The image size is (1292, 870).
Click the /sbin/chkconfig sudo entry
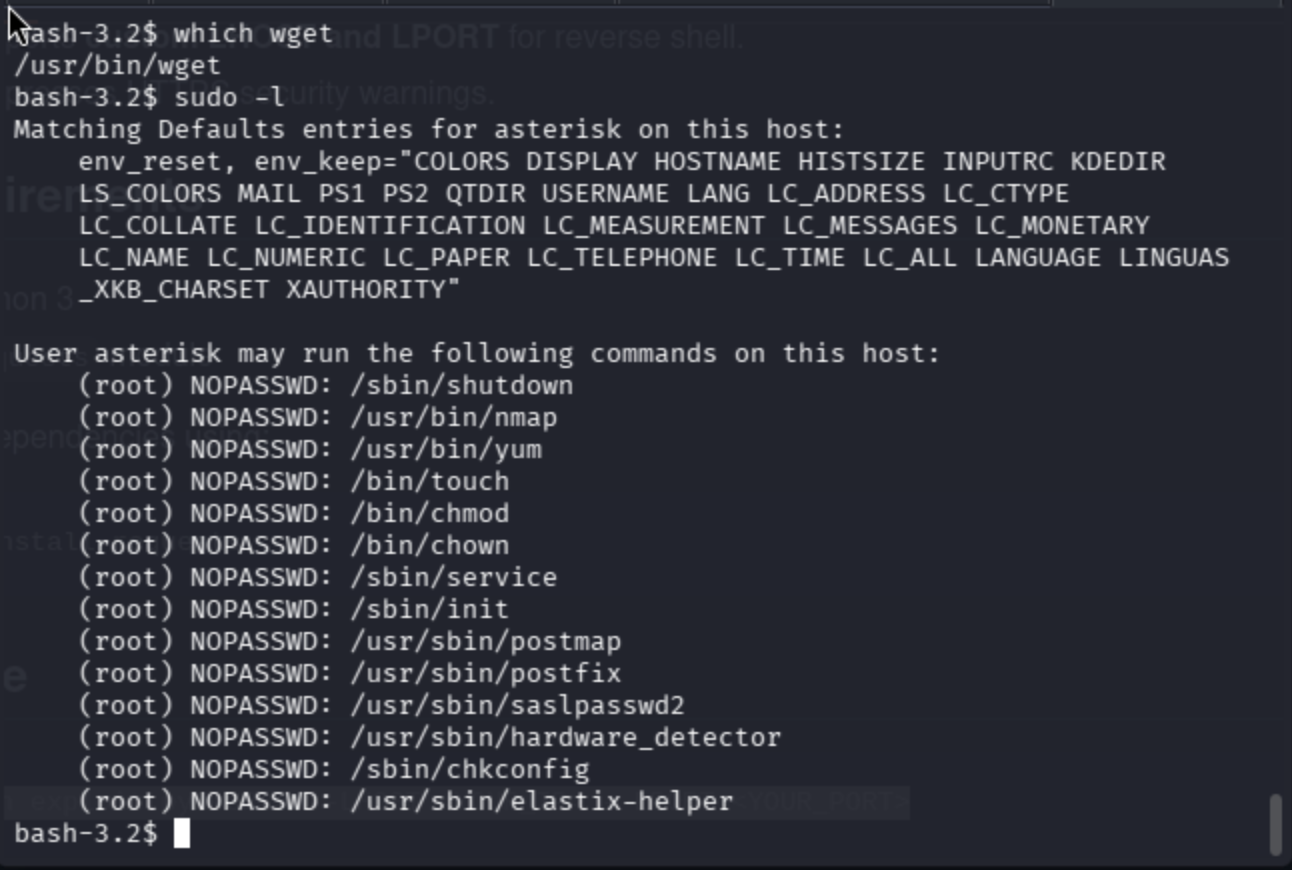[469, 769]
